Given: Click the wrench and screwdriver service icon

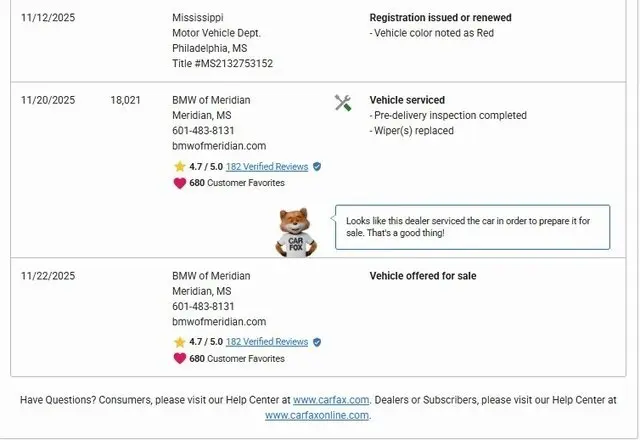Looking at the screenshot, I should (343, 102).
